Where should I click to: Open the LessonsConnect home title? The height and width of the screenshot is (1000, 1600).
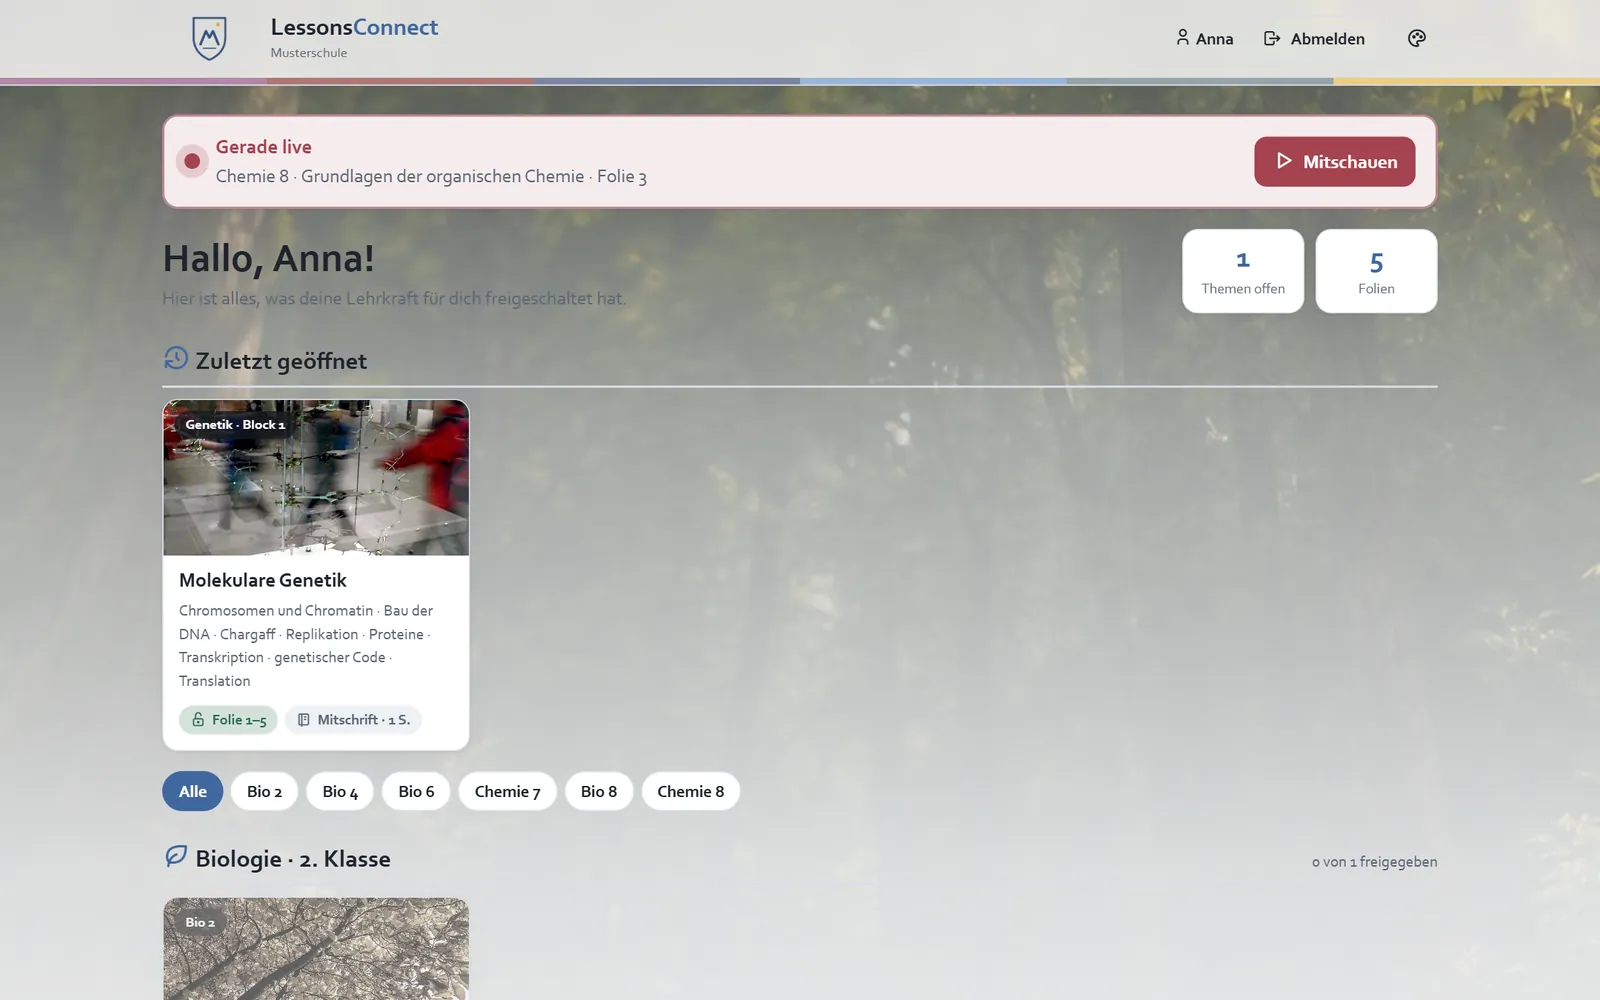(x=354, y=27)
